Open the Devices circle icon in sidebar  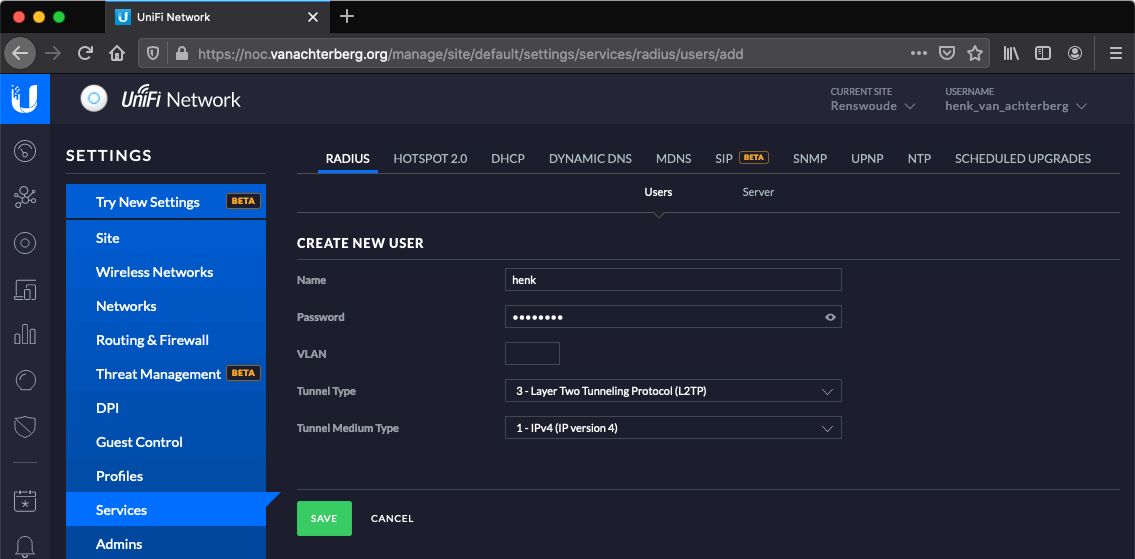click(25, 243)
